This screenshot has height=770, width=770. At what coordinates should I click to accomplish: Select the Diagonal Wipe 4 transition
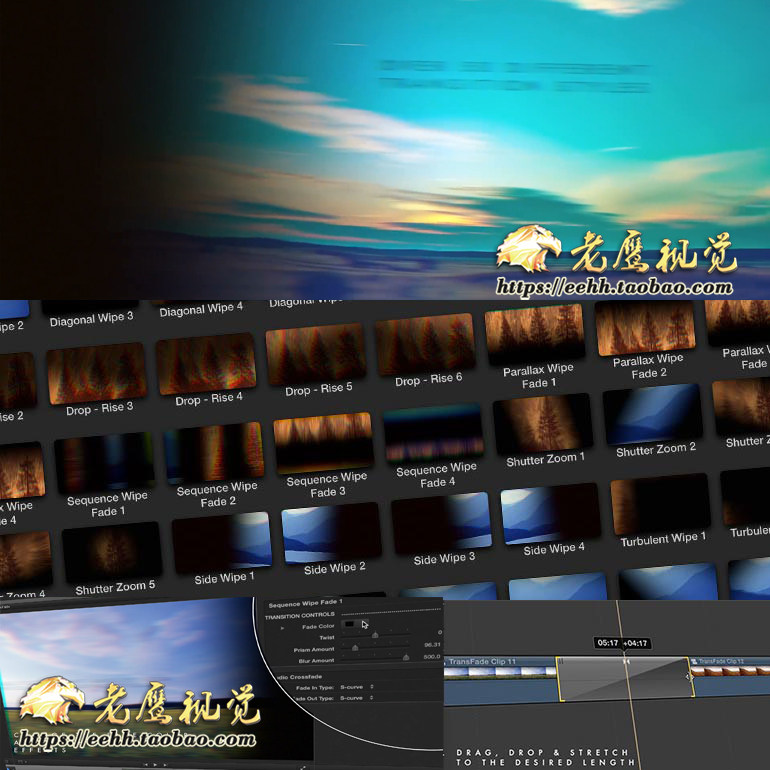coord(201,309)
